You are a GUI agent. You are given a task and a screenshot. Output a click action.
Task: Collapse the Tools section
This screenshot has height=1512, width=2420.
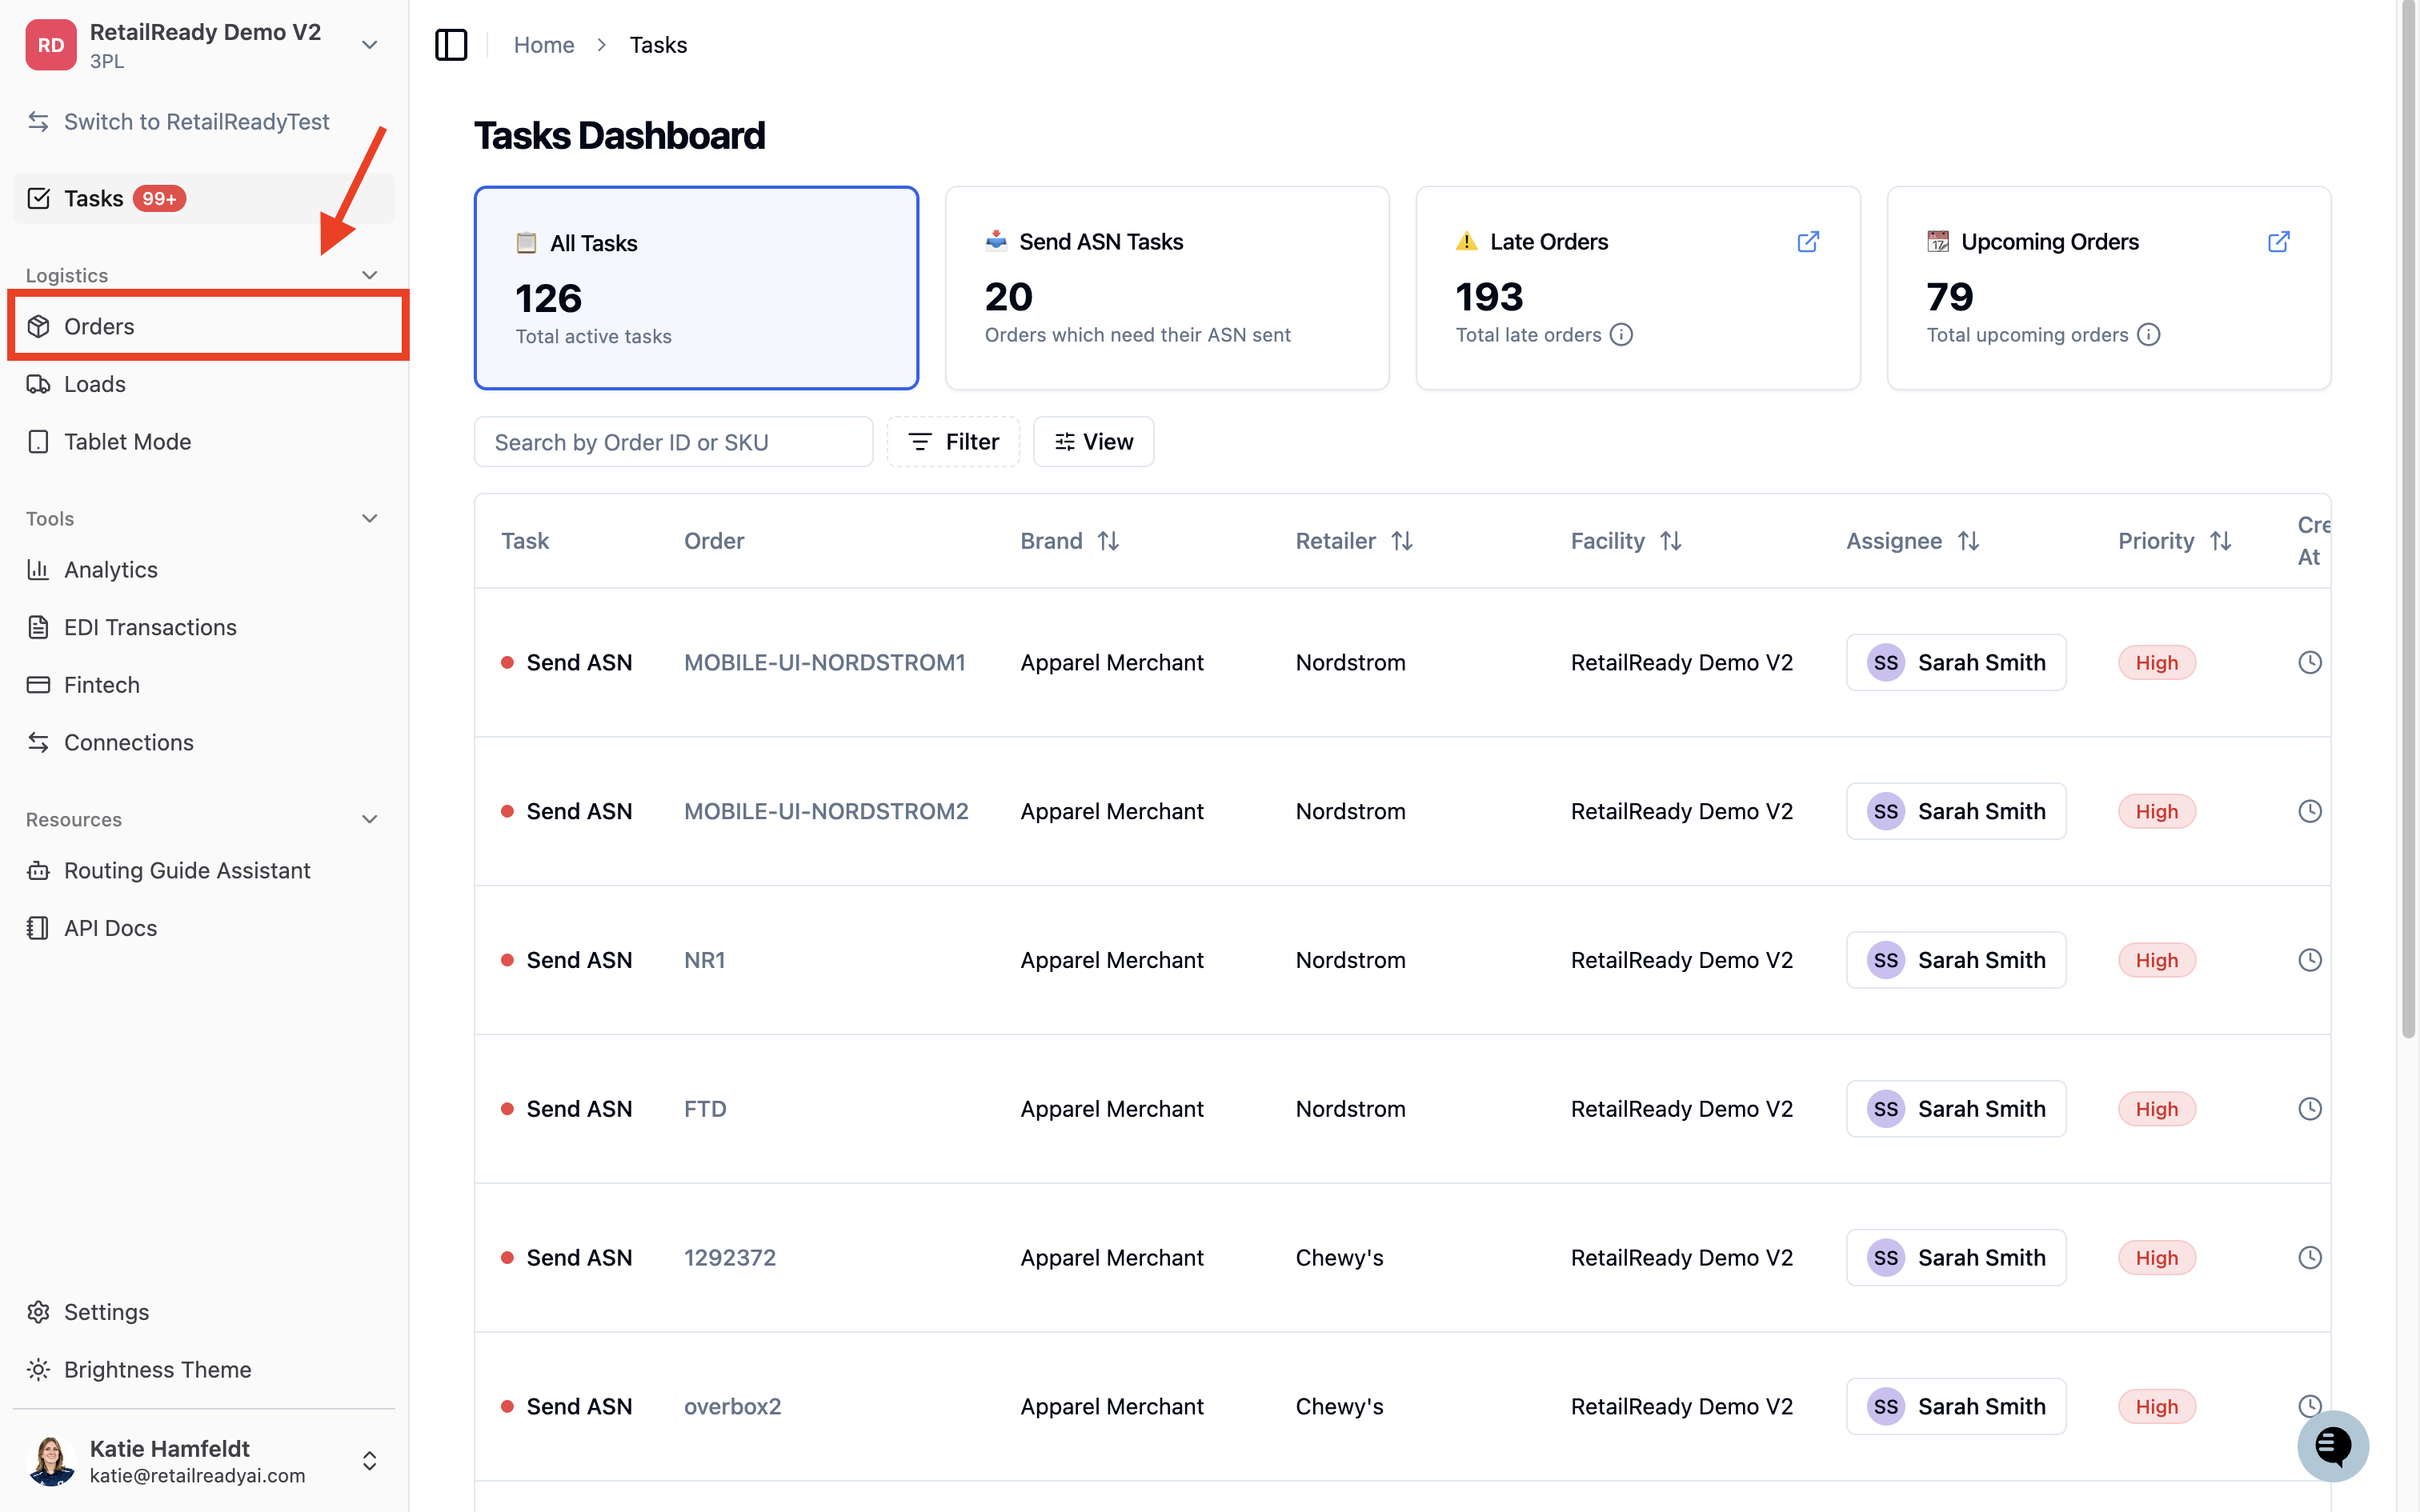pyautogui.click(x=370, y=518)
